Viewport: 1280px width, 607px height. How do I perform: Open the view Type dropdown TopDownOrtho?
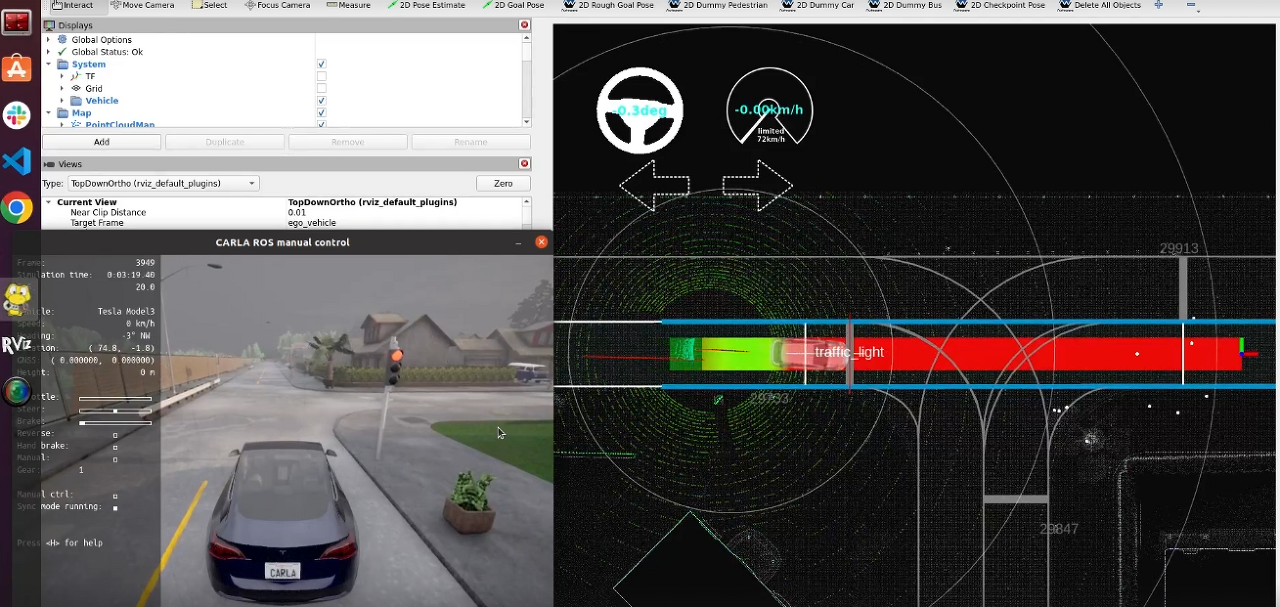[163, 183]
